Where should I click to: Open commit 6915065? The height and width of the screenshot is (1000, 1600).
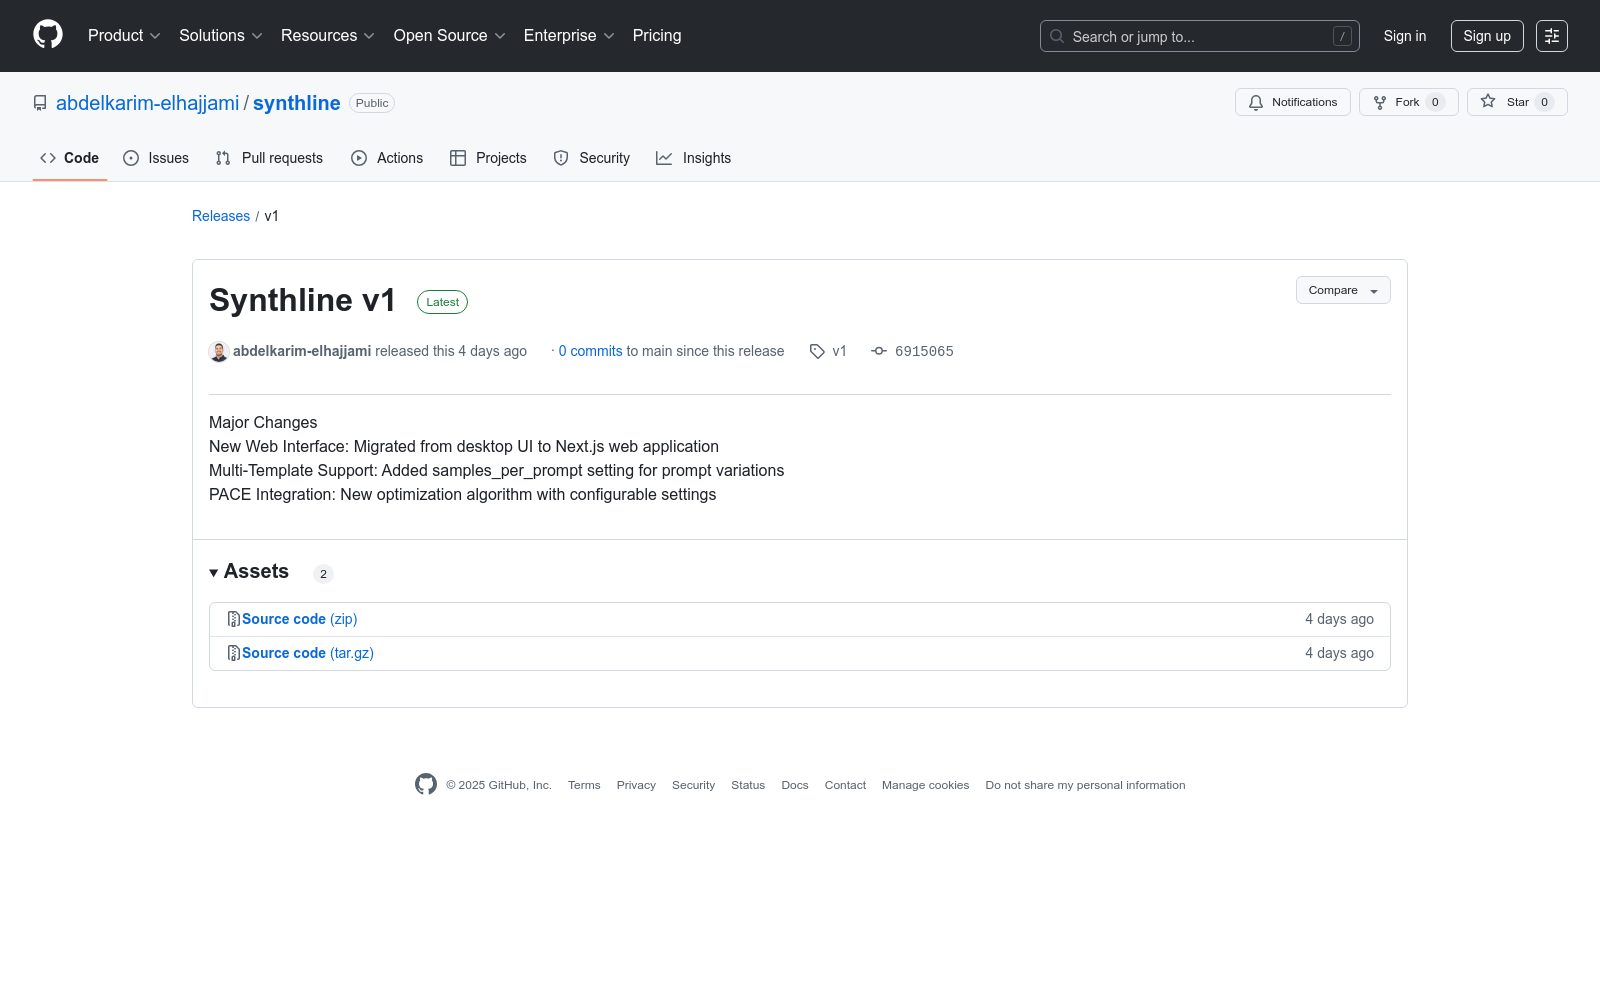tap(913, 351)
